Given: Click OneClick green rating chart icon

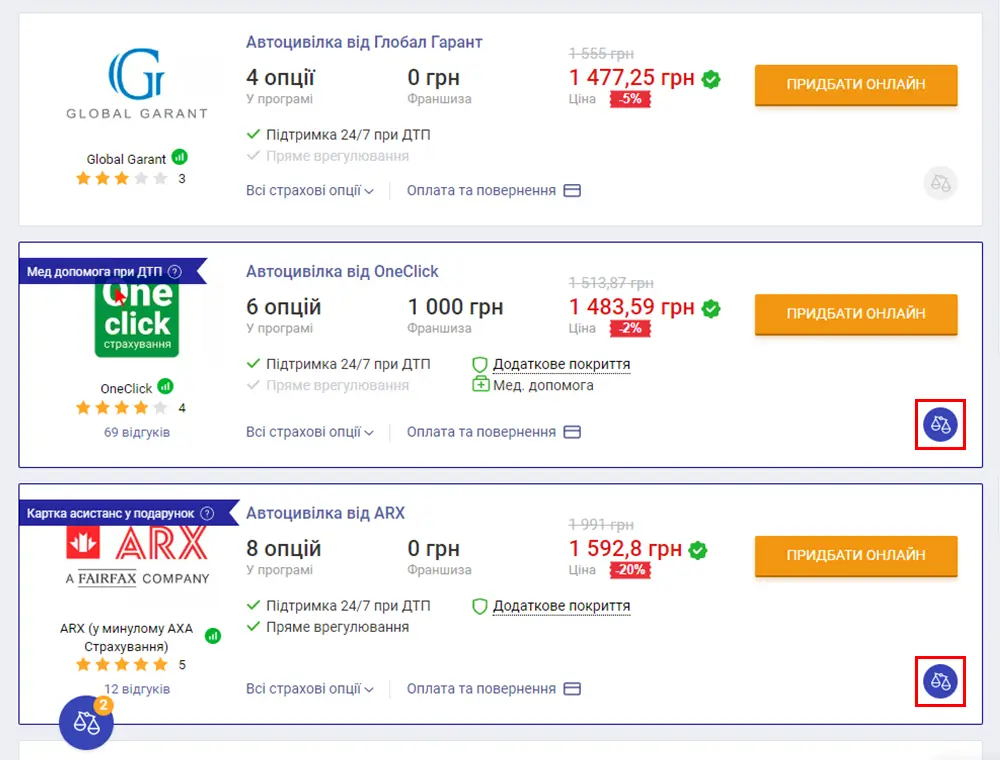Looking at the screenshot, I should (x=166, y=386).
